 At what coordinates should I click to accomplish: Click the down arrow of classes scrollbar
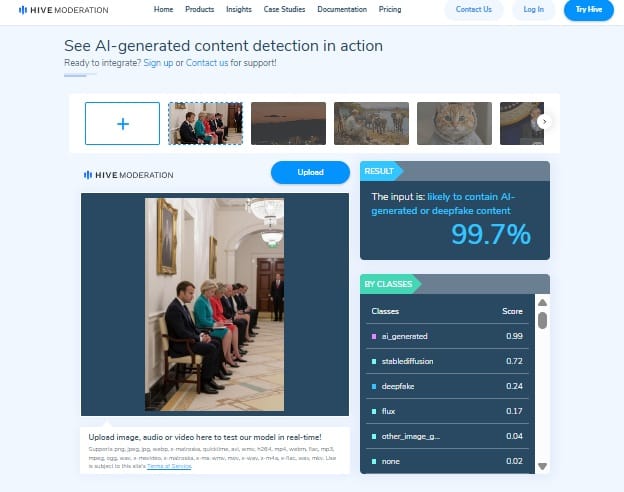click(x=542, y=466)
